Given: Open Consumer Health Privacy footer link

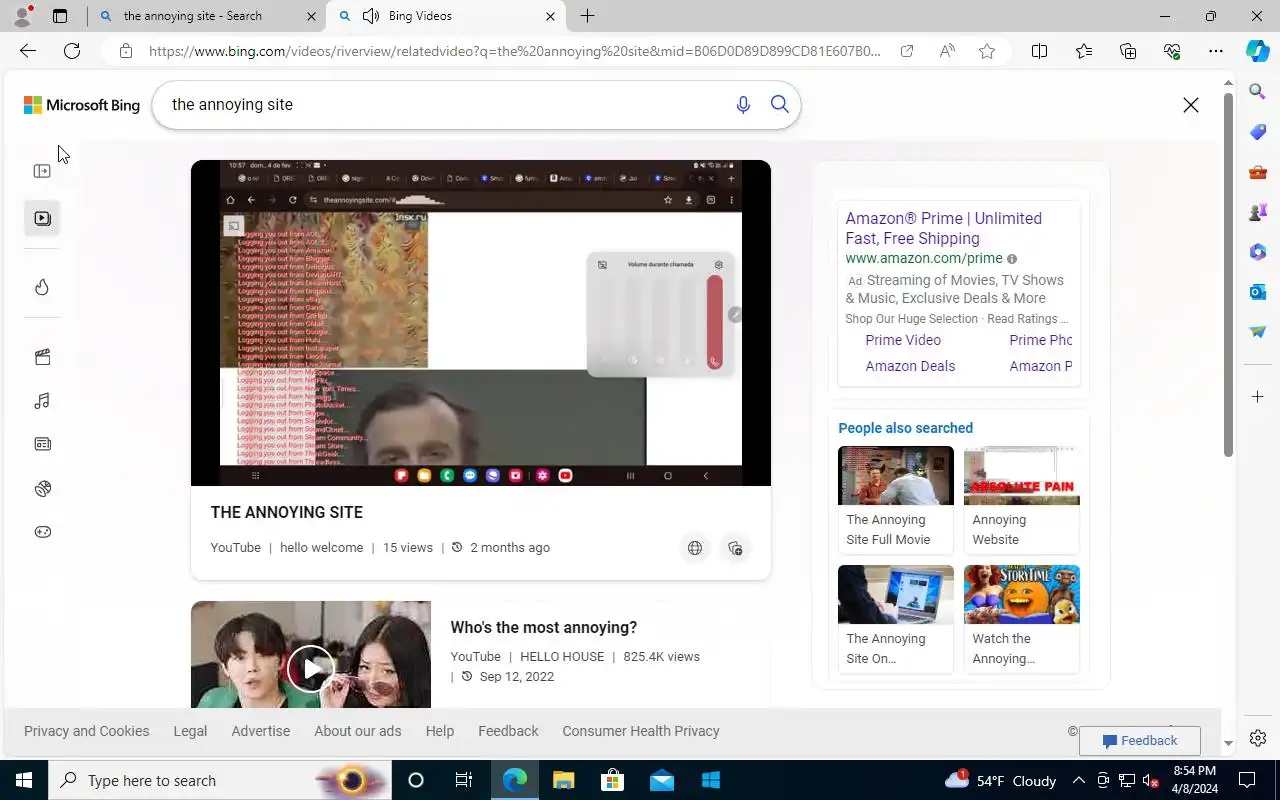Looking at the screenshot, I should tap(641, 731).
